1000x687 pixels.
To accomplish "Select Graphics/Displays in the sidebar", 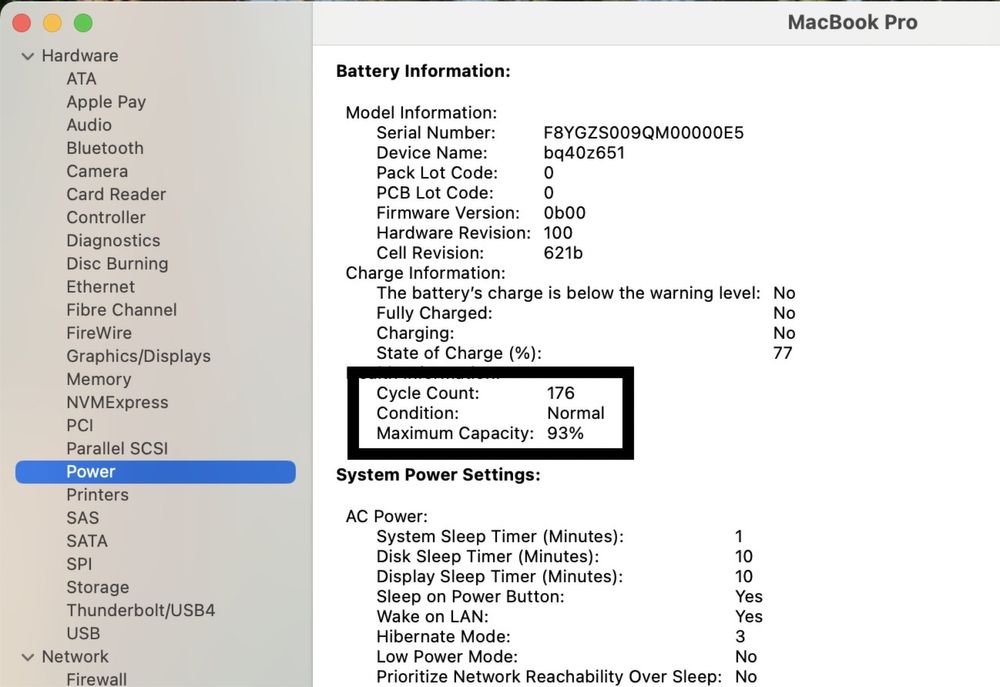I will point(139,357).
